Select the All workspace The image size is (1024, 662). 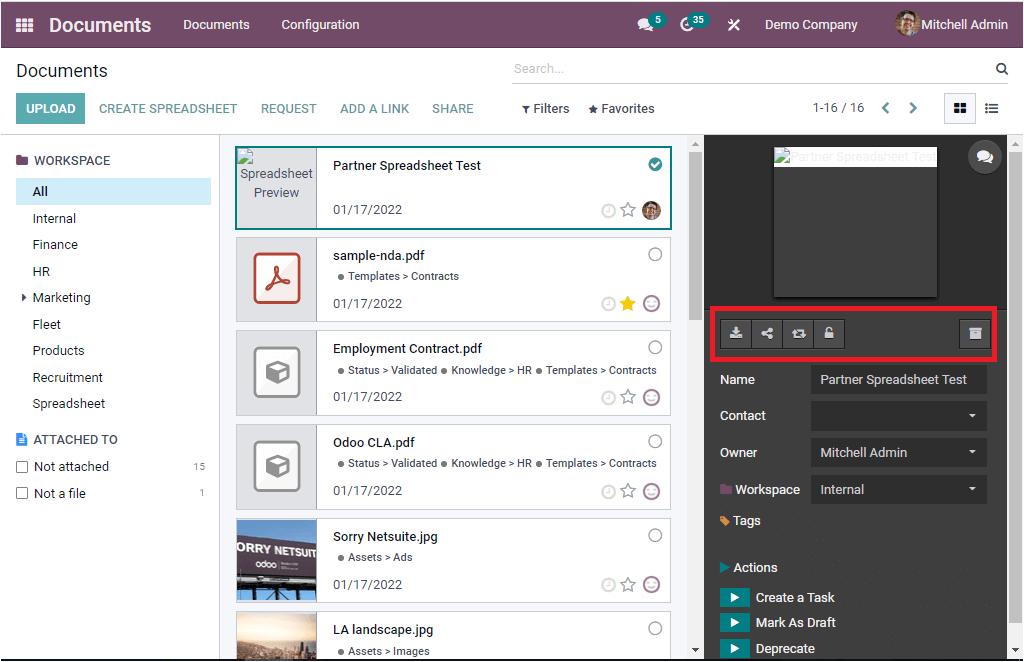[x=113, y=191]
